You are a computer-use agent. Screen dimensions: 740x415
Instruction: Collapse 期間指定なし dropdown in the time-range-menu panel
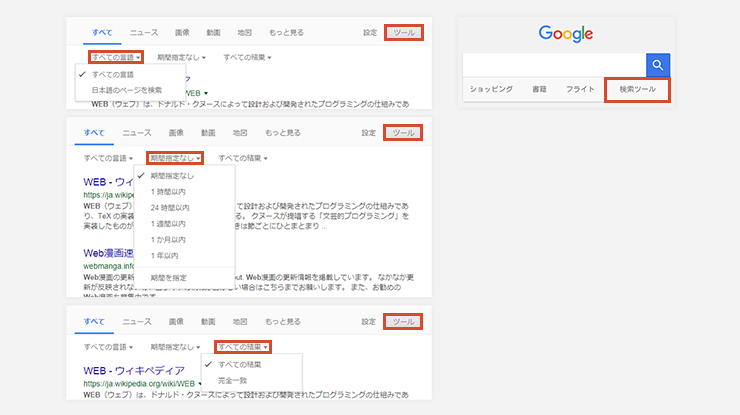click(175, 158)
